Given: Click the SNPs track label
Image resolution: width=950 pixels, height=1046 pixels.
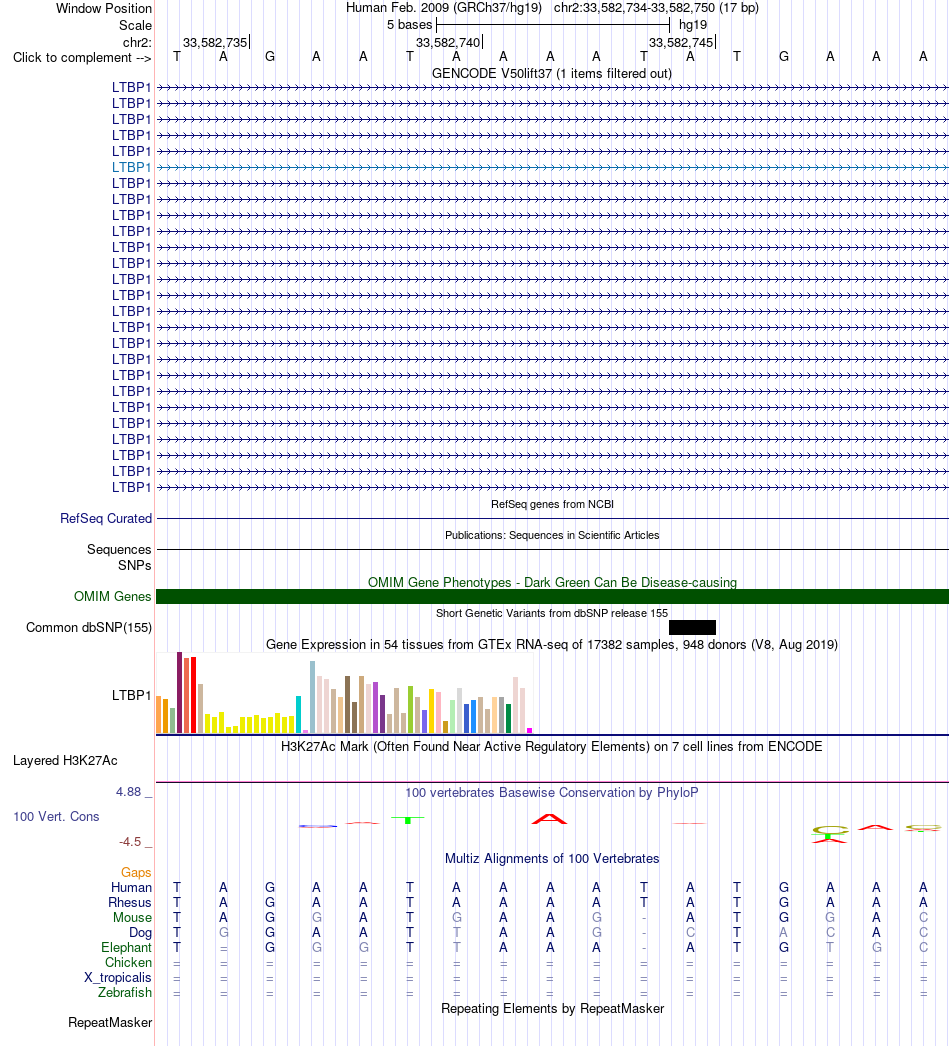Looking at the screenshot, I should click(135, 565).
